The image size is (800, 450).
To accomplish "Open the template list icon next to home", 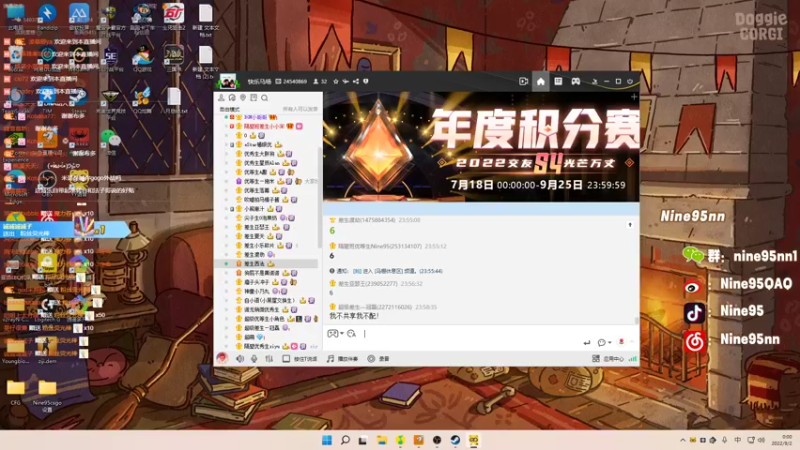I will (558, 82).
